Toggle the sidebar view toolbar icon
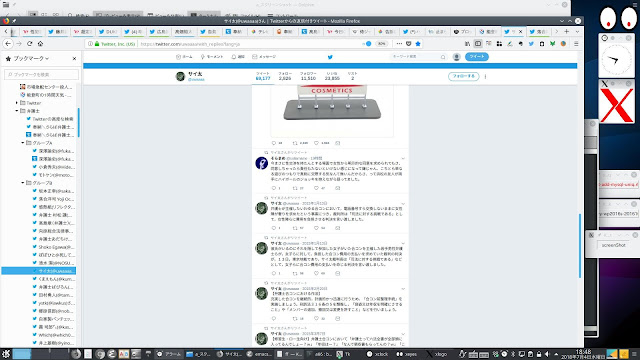The height and width of the screenshot is (360, 640). point(478,44)
